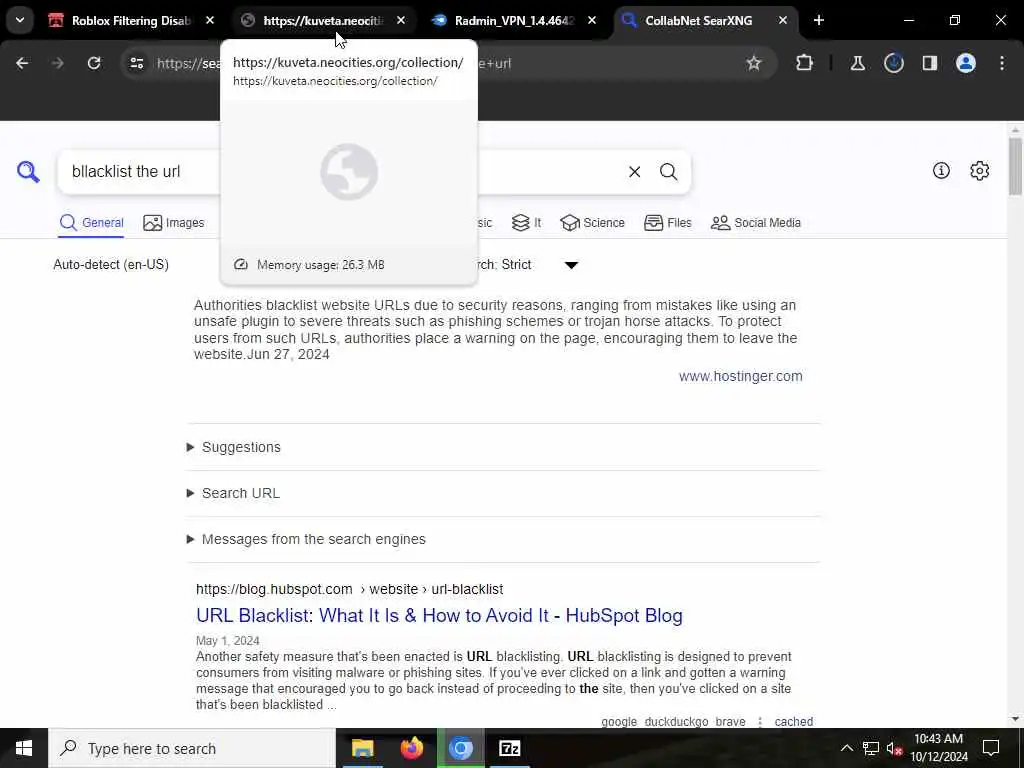Viewport: 1024px width, 768px height.
Task: Select the Science search category
Action: 592,223
